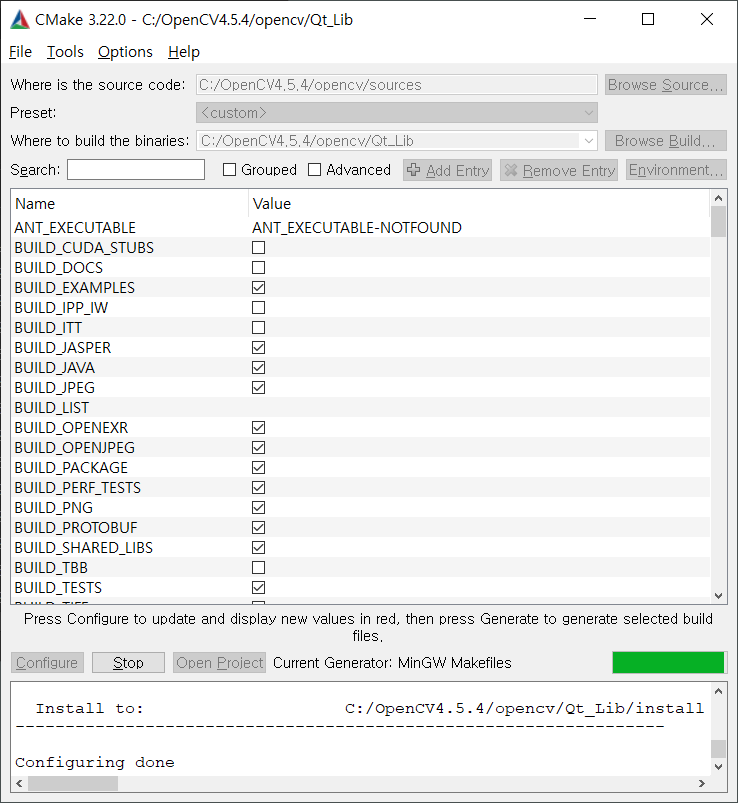Image resolution: width=738 pixels, height=803 pixels.
Task: Click the cross icon on Remove Entry
Action: pyautogui.click(x=511, y=170)
